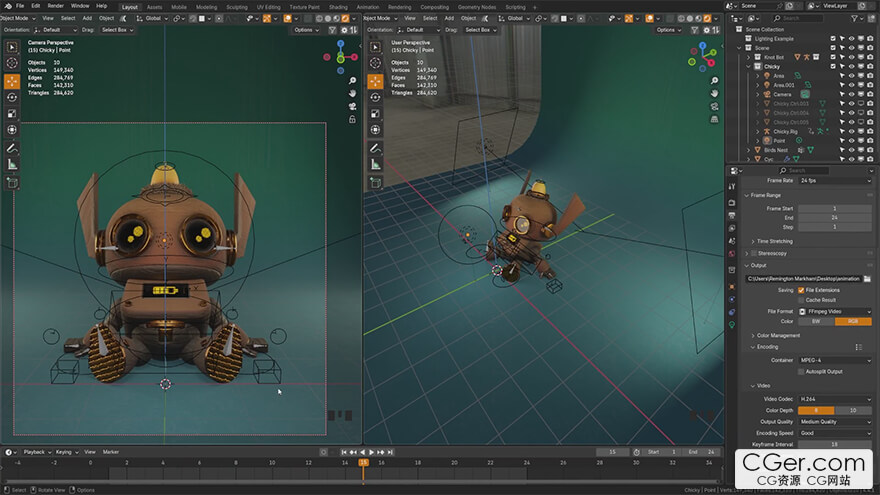Image resolution: width=880 pixels, height=495 pixels.
Task: Activate the Rotate tool in left viewport
Action: pos(12,97)
